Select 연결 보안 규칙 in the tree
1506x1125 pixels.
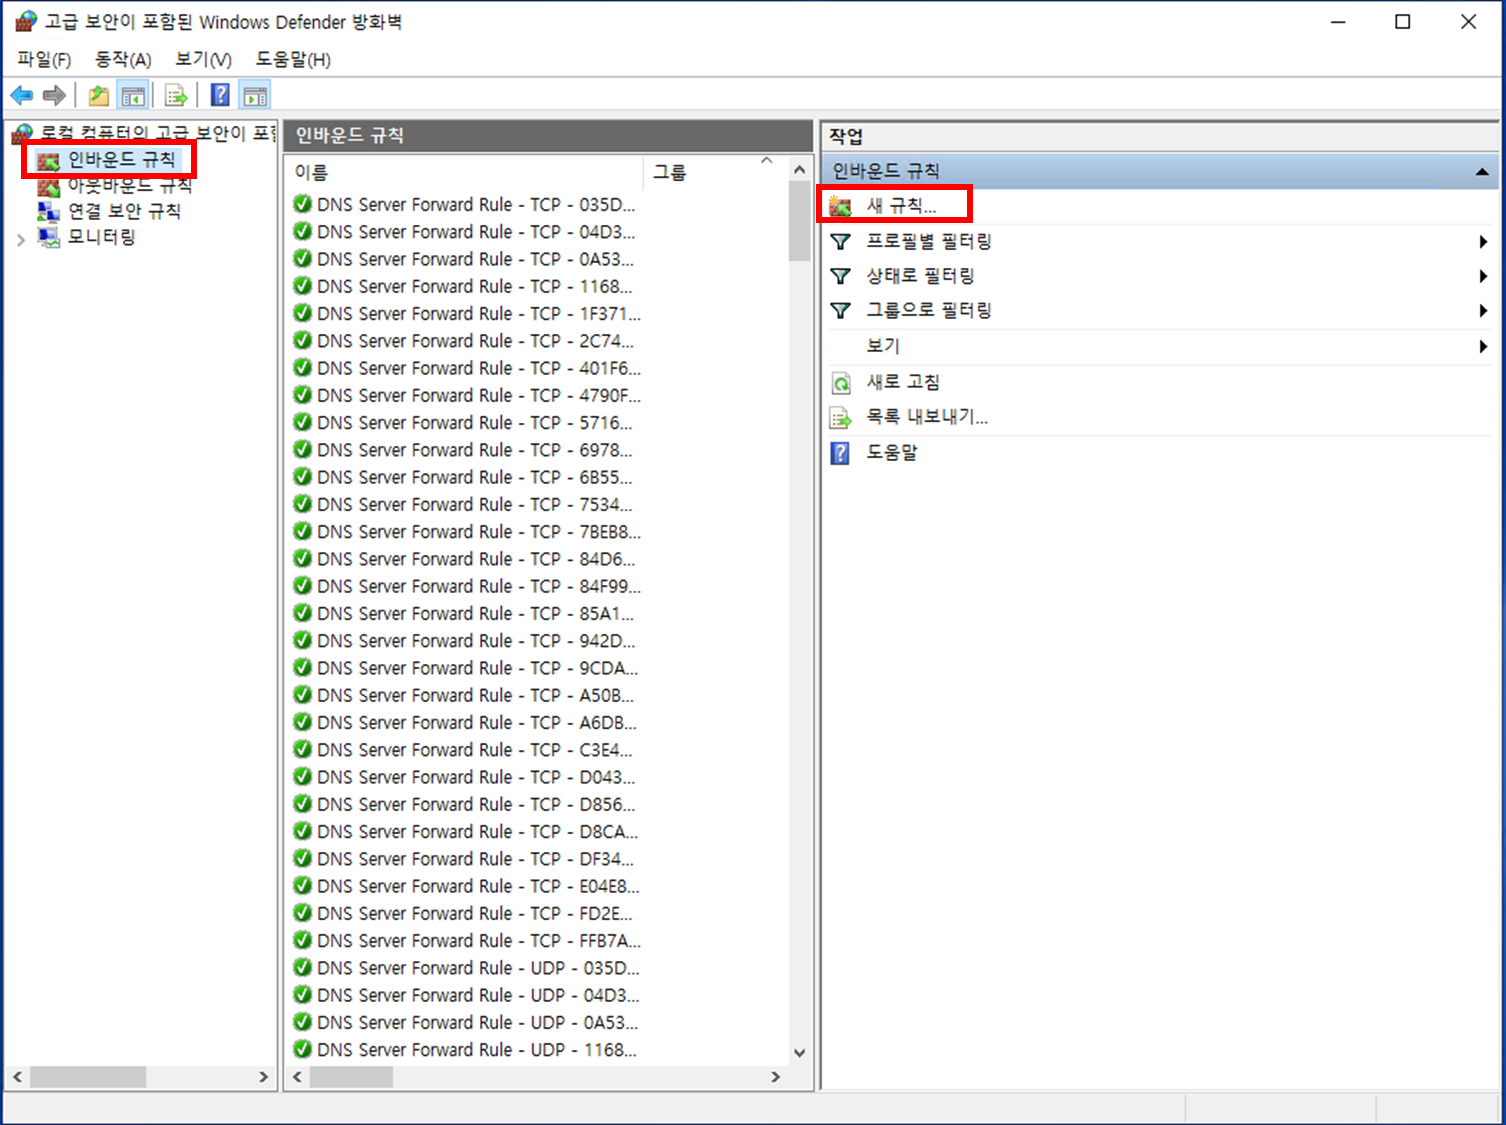[124, 211]
